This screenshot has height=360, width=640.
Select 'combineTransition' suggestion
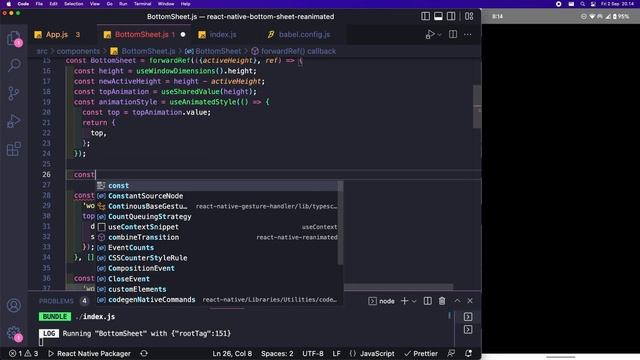pyautogui.click(x=217, y=237)
